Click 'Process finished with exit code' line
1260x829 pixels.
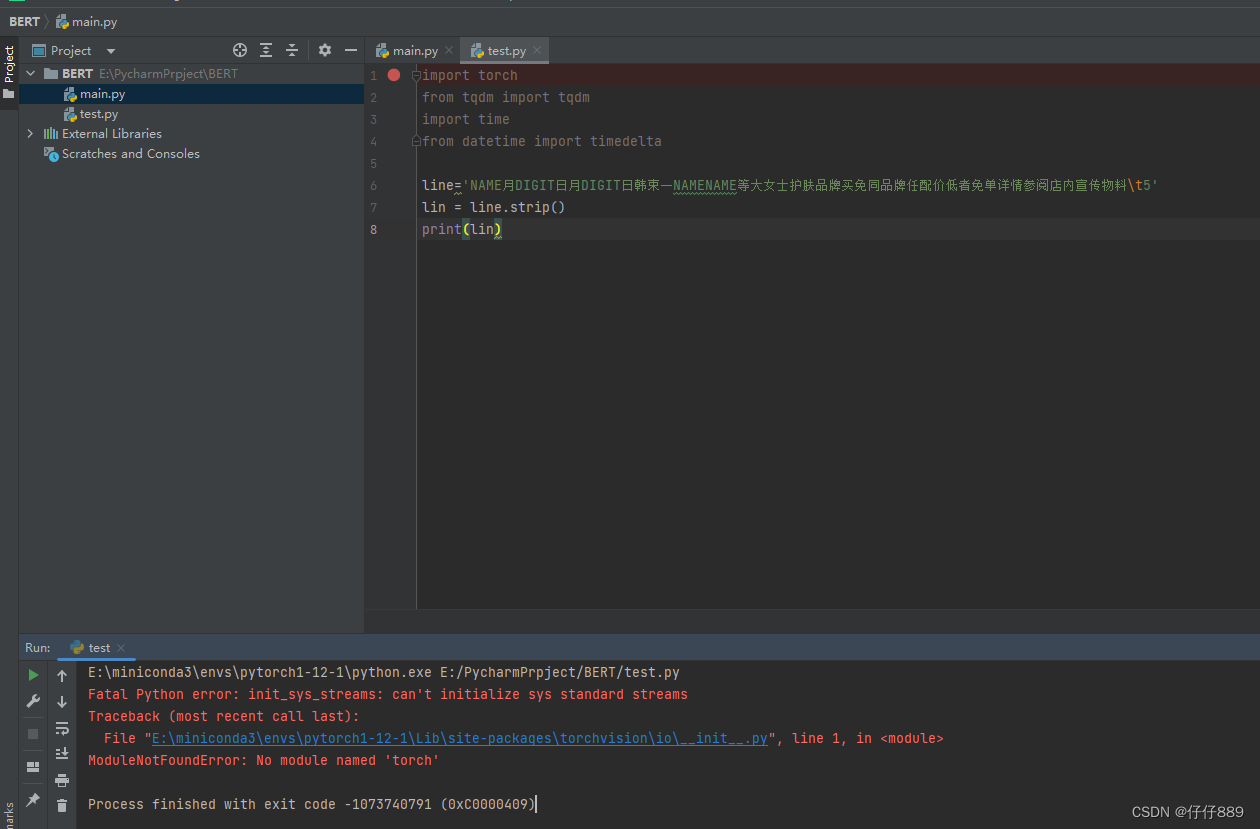(x=312, y=804)
